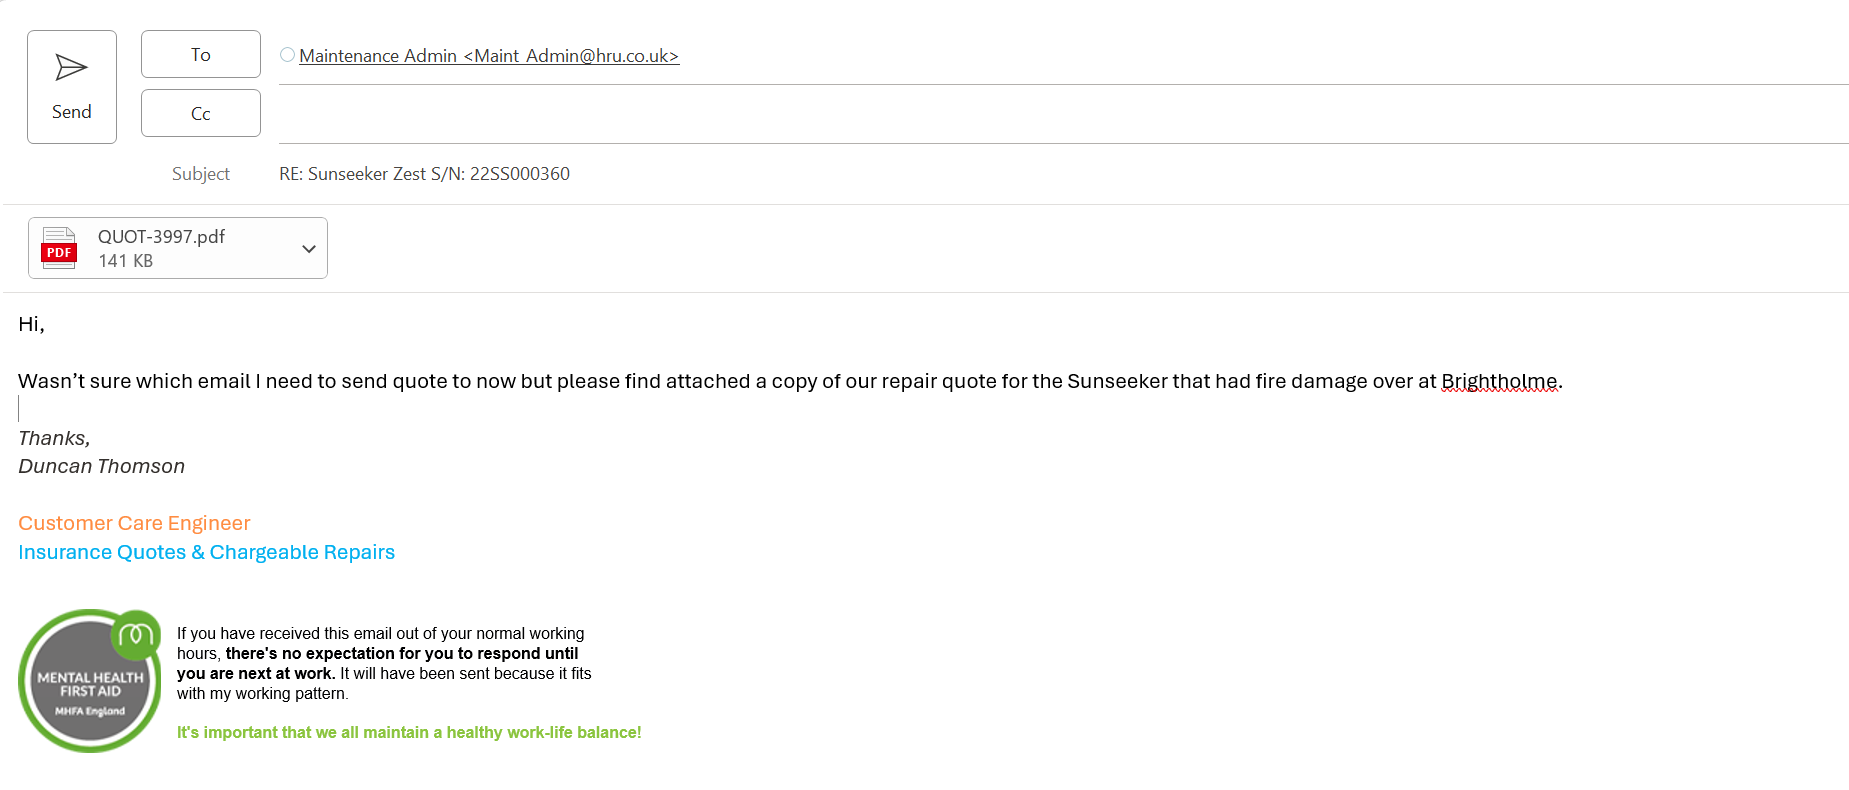Click the green work-life balance sentence
Viewport: 1849px width, 790px height.
pyautogui.click(x=408, y=732)
